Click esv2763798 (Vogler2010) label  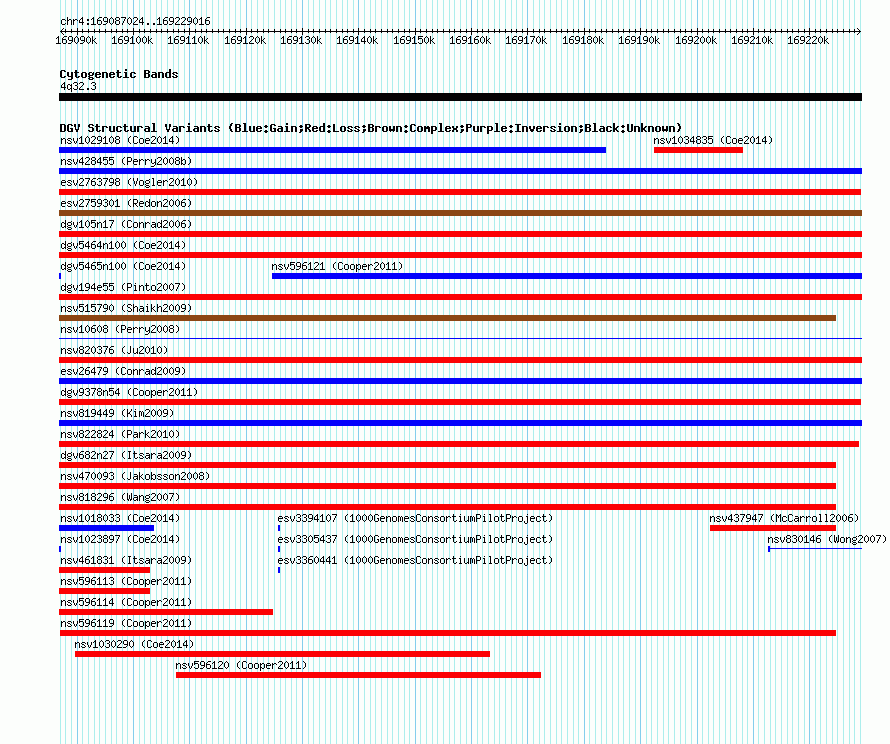pyautogui.click(x=129, y=182)
